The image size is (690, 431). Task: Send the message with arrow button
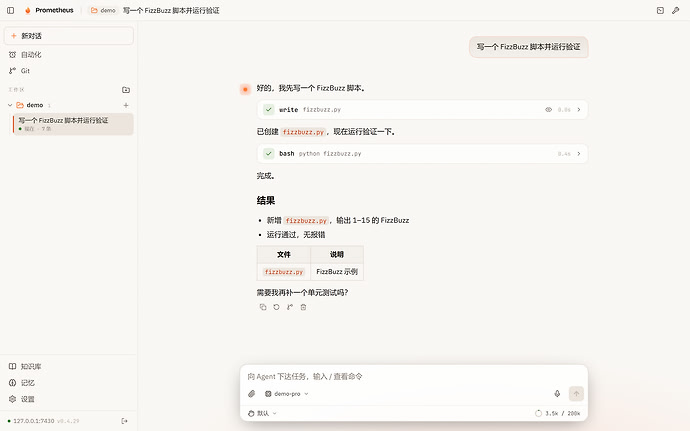coord(576,394)
